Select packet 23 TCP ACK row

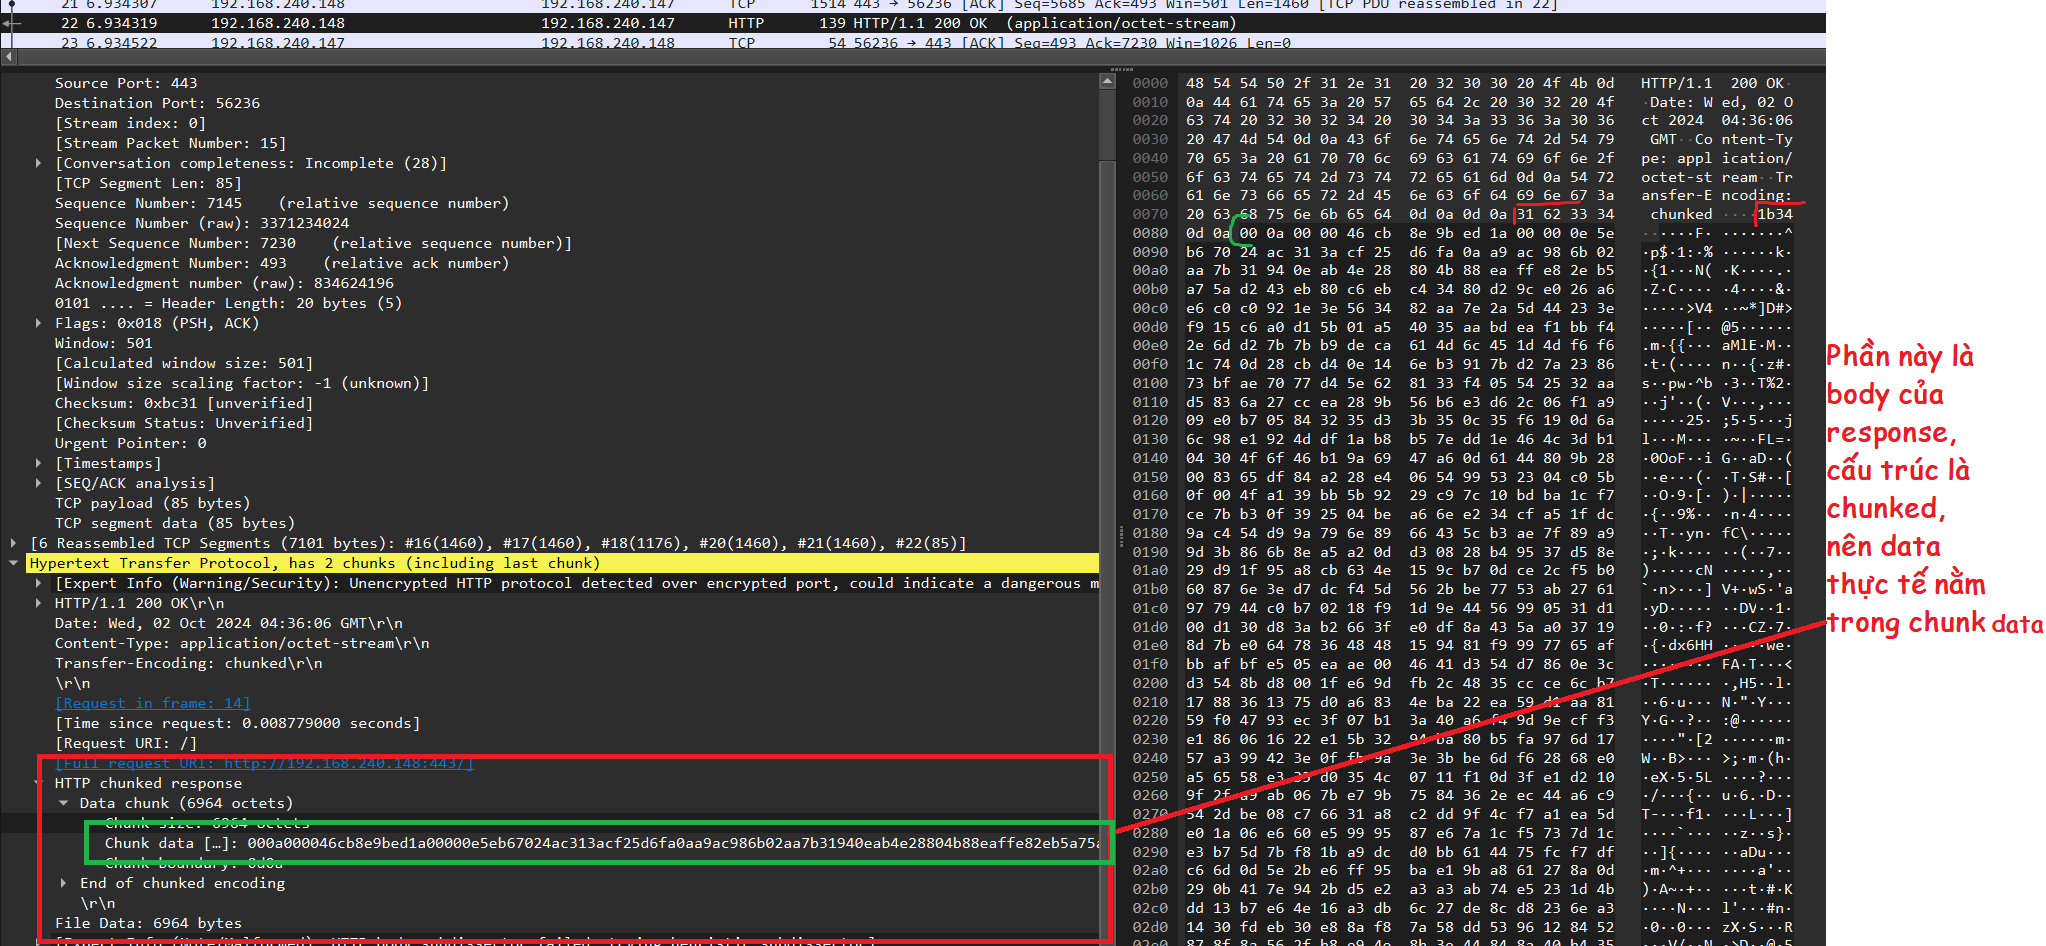913,43
